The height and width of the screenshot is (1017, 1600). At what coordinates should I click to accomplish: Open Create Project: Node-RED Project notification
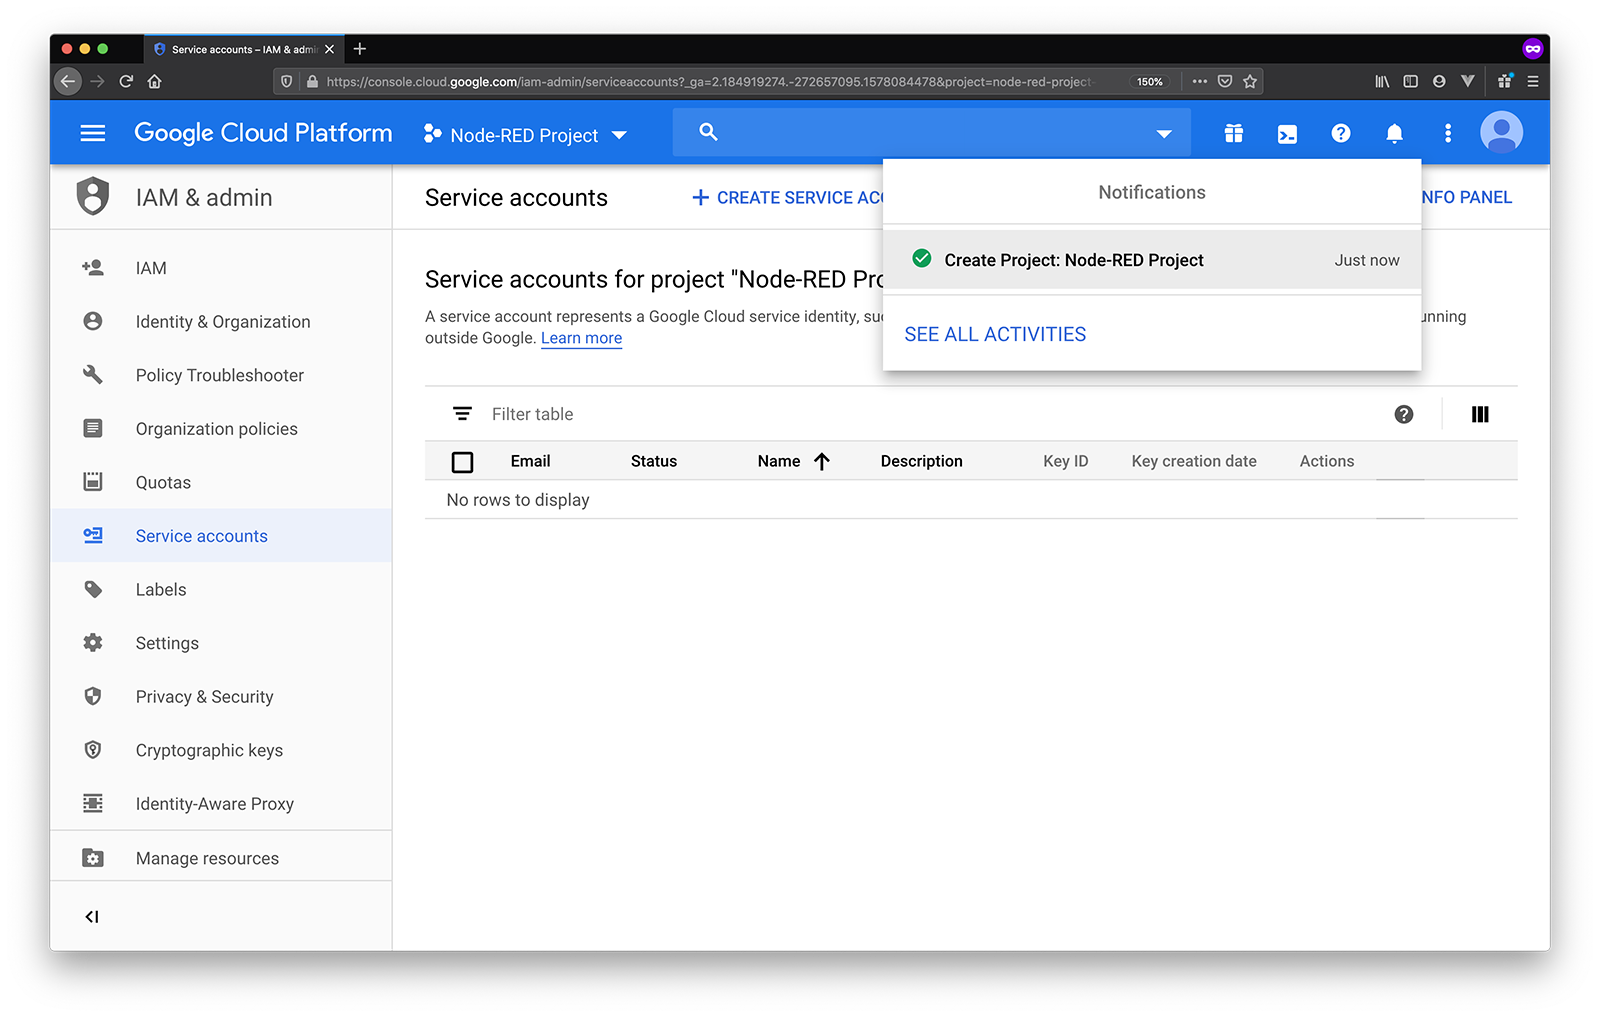coord(1152,260)
